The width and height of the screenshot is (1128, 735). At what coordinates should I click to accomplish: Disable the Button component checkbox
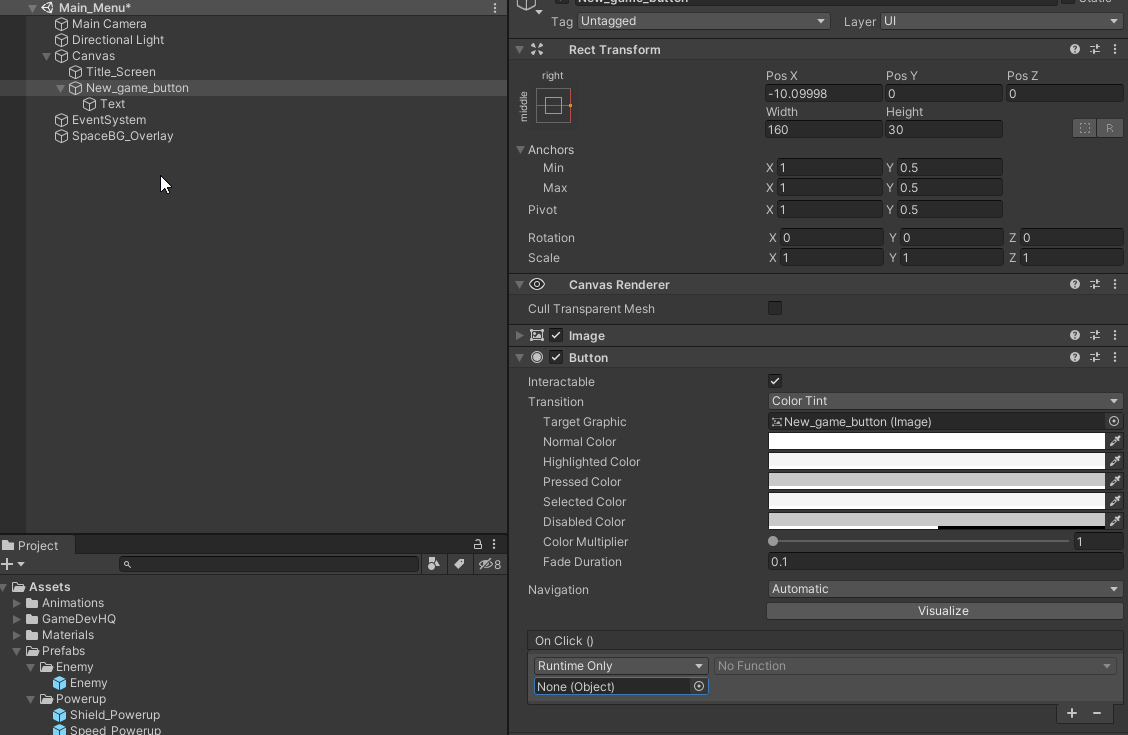click(x=556, y=357)
